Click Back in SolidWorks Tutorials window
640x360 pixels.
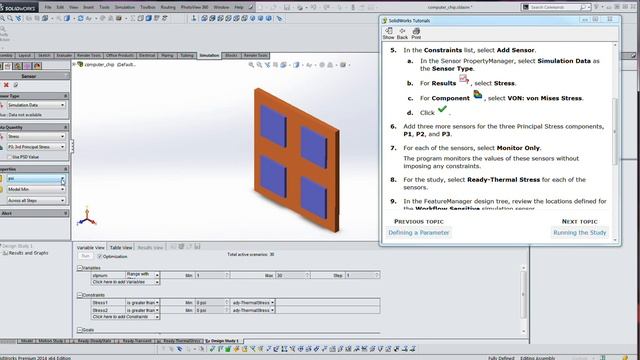(402, 33)
